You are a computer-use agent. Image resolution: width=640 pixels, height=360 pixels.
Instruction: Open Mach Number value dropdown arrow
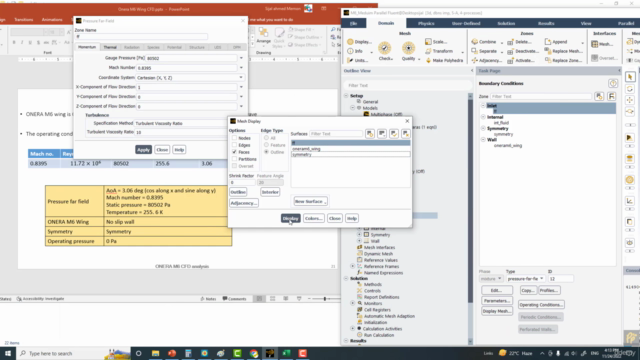click(x=241, y=68)
